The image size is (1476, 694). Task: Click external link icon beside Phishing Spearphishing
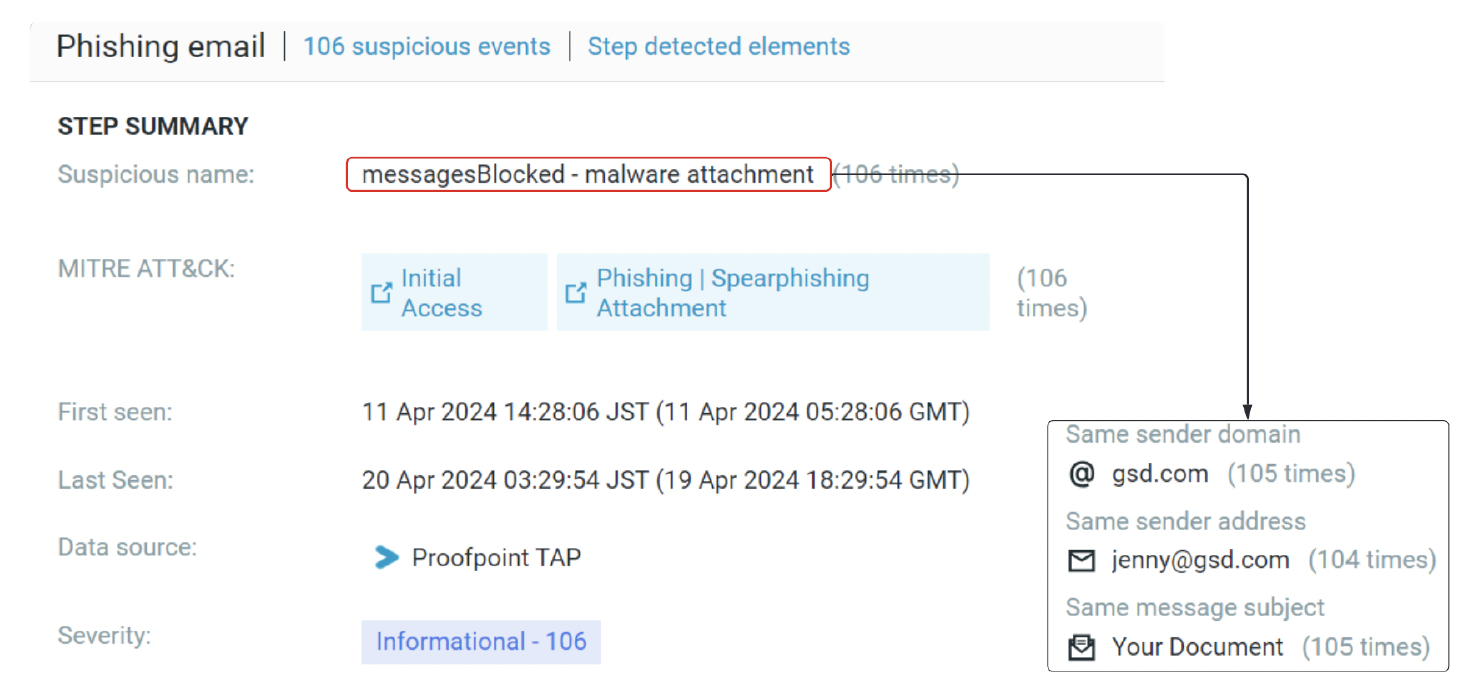click(x=575, y=293)
